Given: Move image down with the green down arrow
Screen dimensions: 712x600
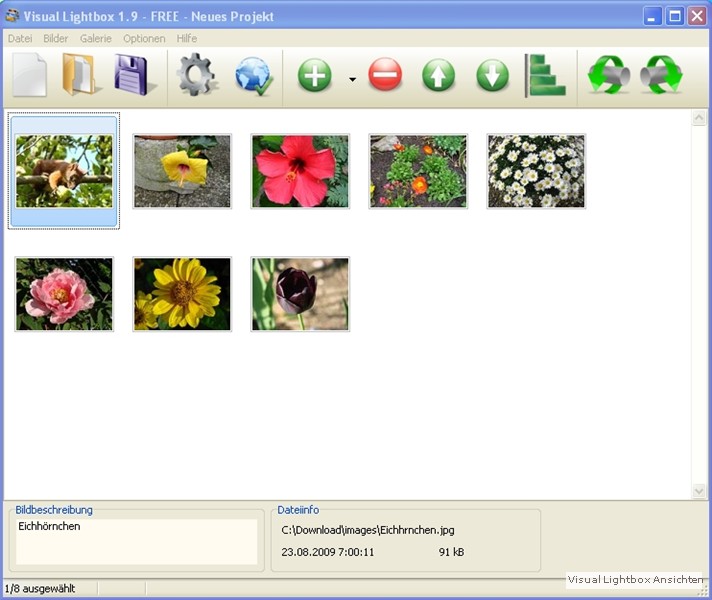Looking at the screenshot, I should click(492, 76).
